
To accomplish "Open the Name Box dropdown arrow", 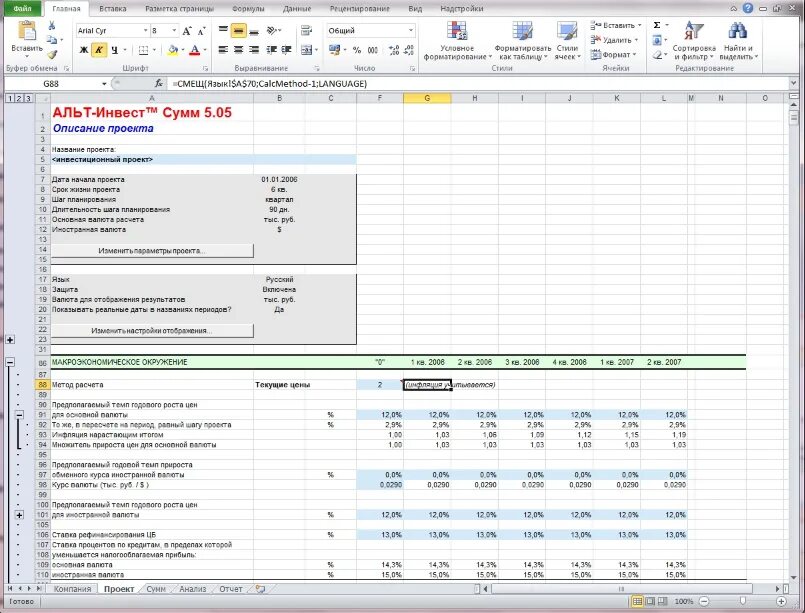I will [x=104, y=84].
